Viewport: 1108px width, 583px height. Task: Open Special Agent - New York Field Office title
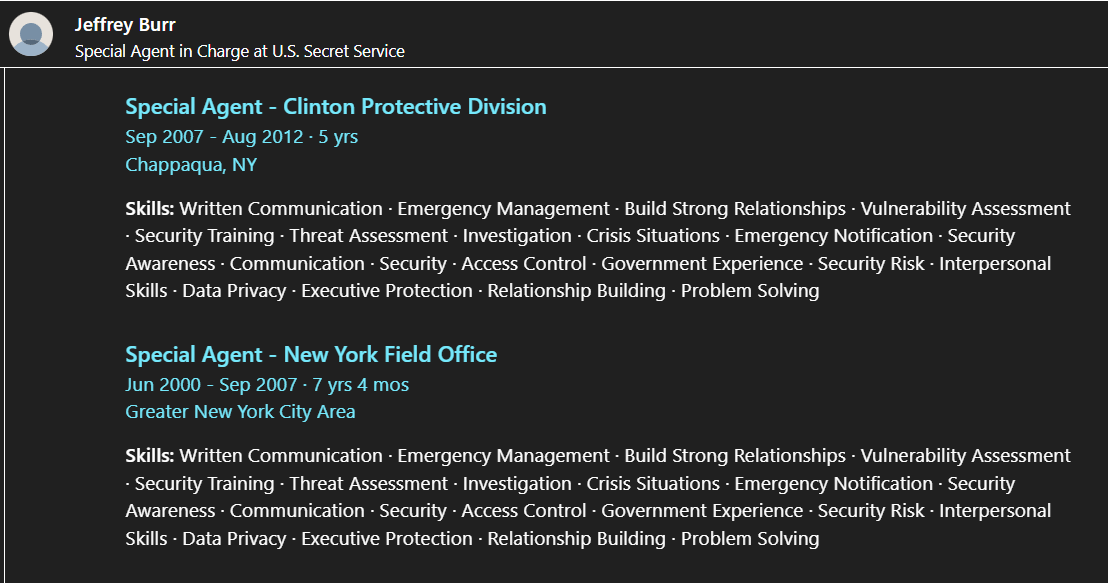311,355
